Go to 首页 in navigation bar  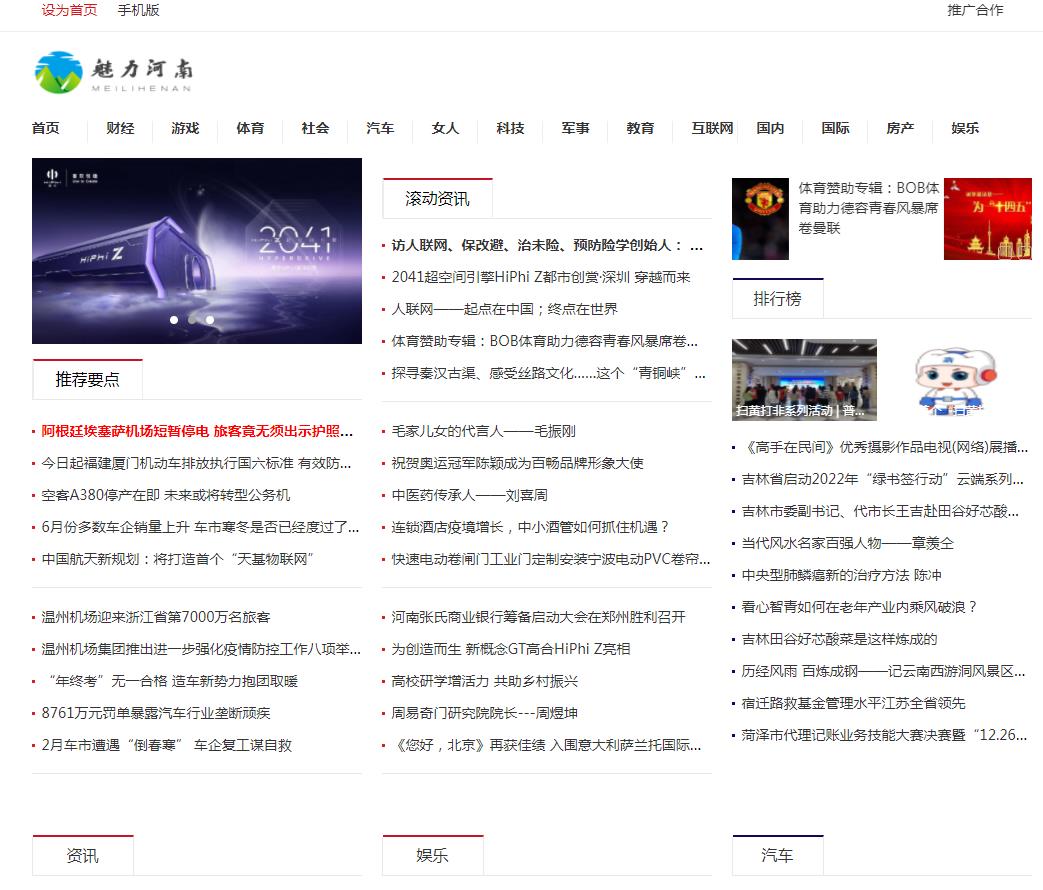click(46, 128)
